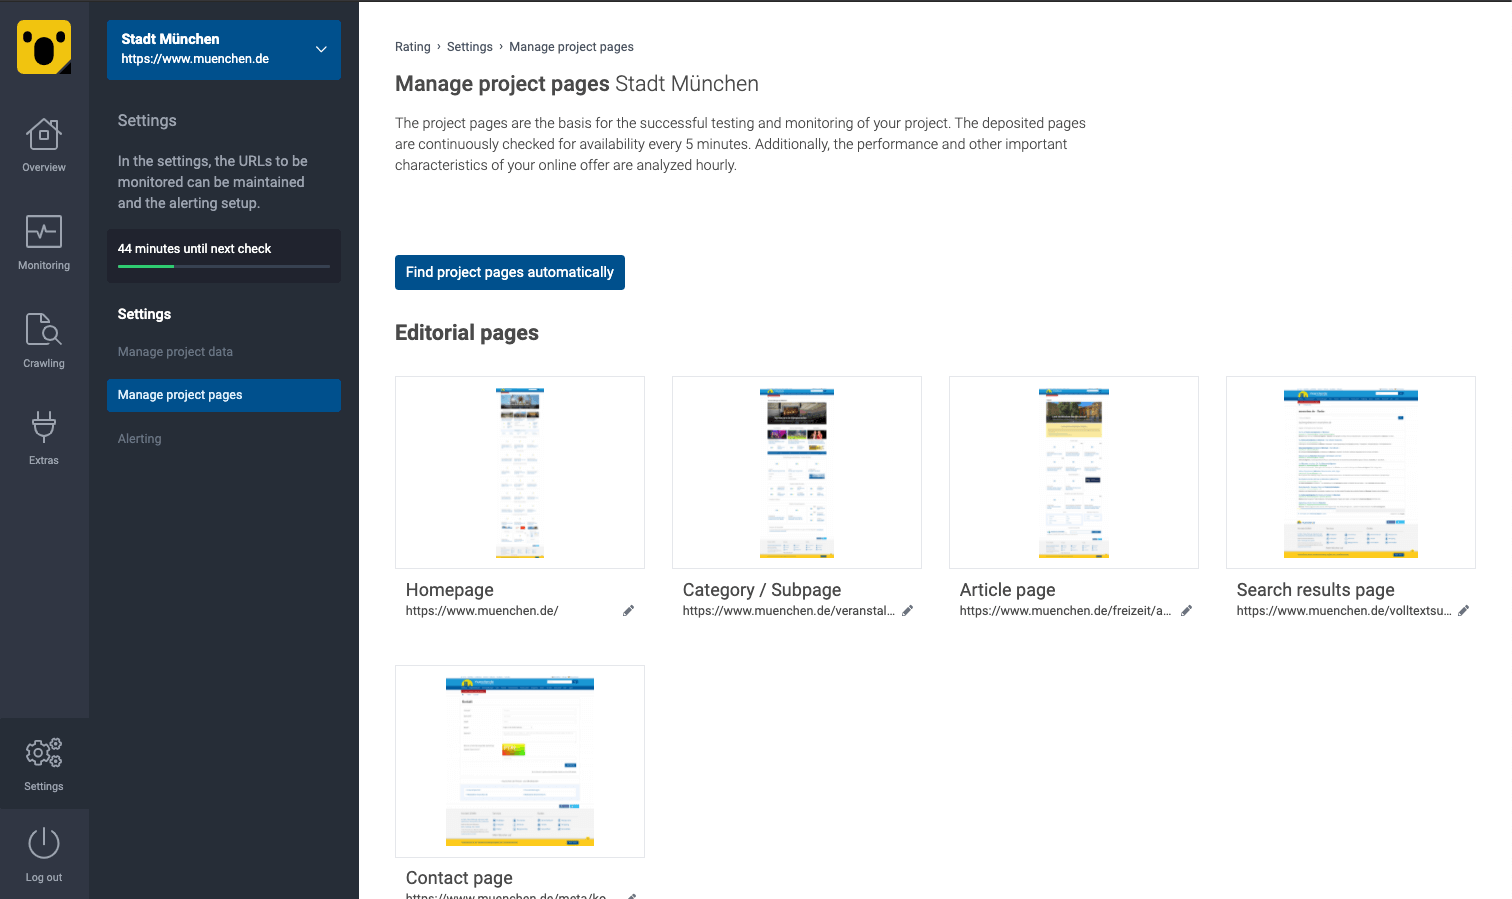Screen dimensions: 1512x899
Task: Open the Overview section in sidebar
Action: click(x=44, y=145)
